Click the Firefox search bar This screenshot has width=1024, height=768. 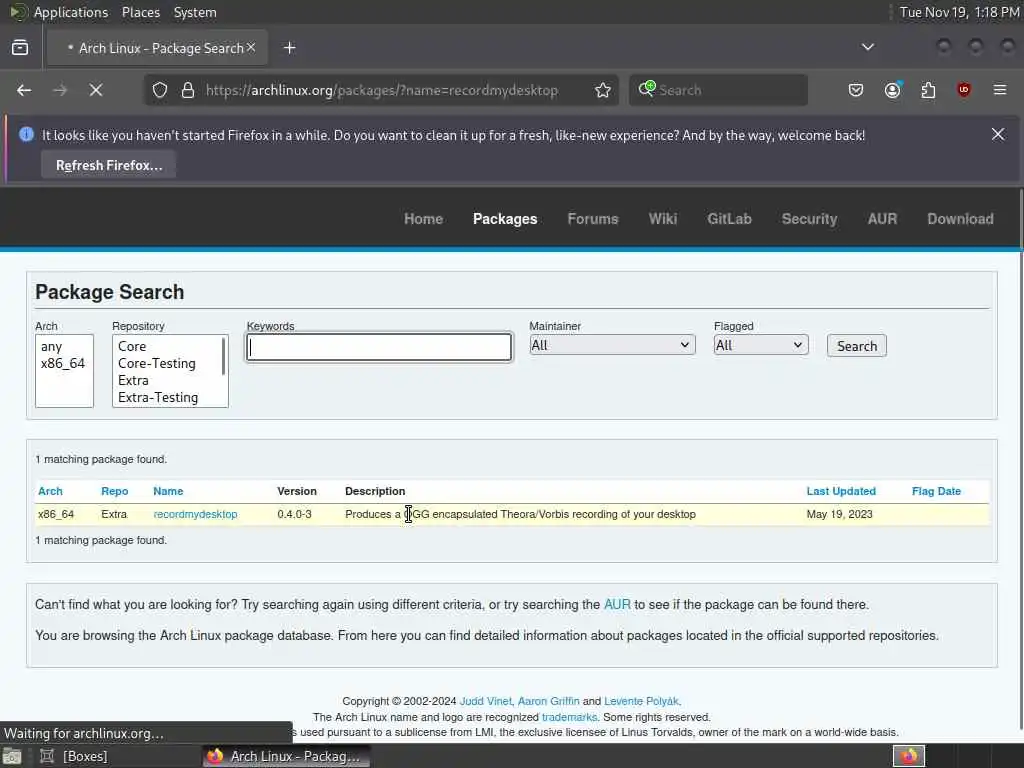[718, 90]
